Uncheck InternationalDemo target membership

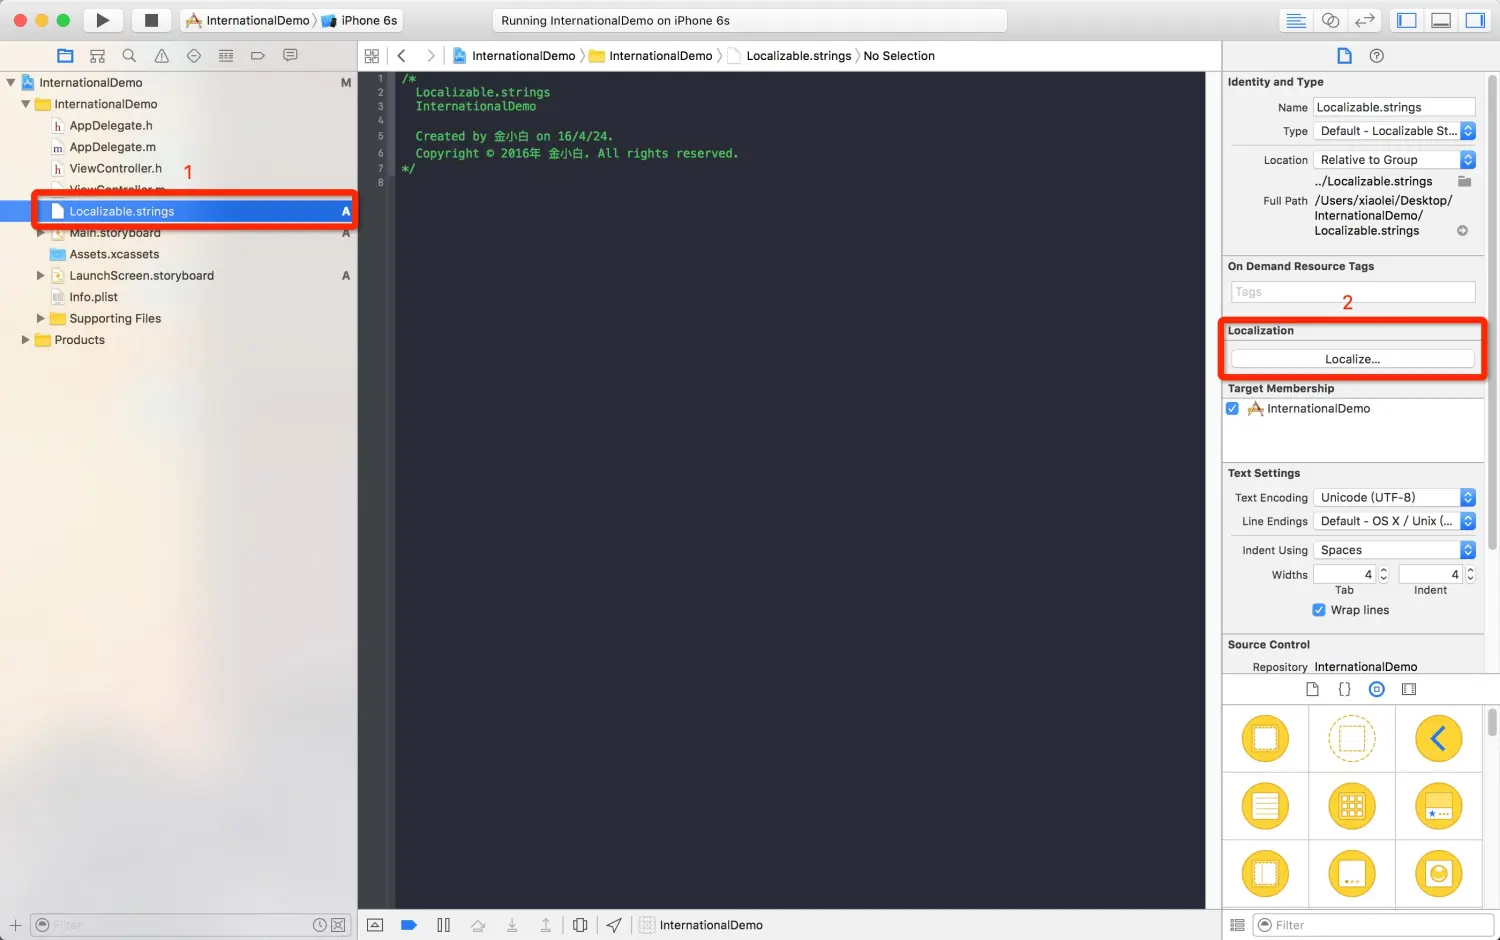[x=1232, y=409]
